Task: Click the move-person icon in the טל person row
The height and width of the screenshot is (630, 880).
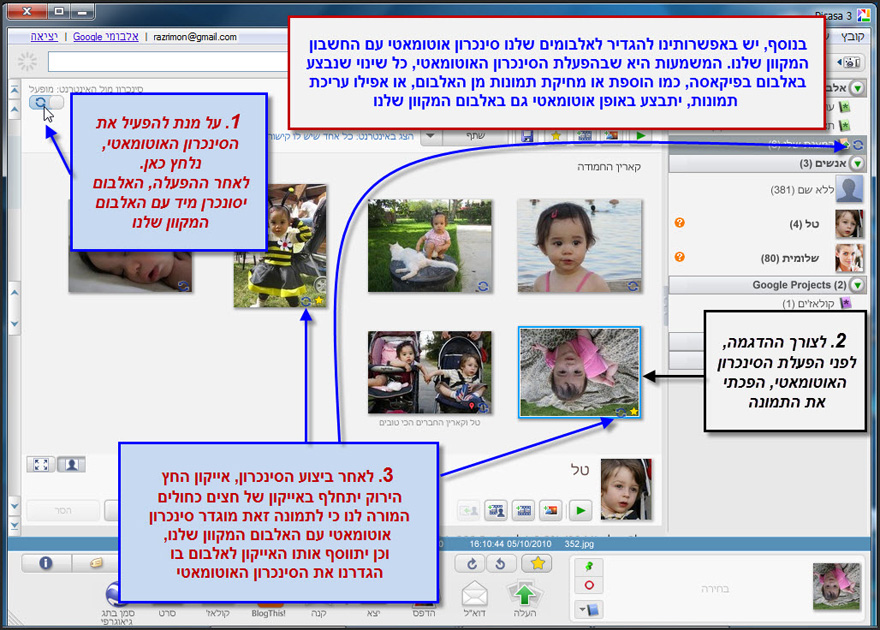Action: [x=469, y=511]
